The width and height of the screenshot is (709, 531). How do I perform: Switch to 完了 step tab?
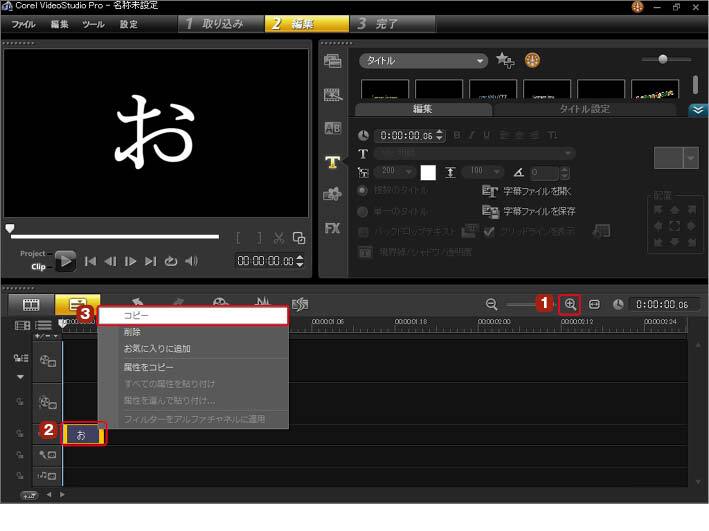(x=392, y=24)
